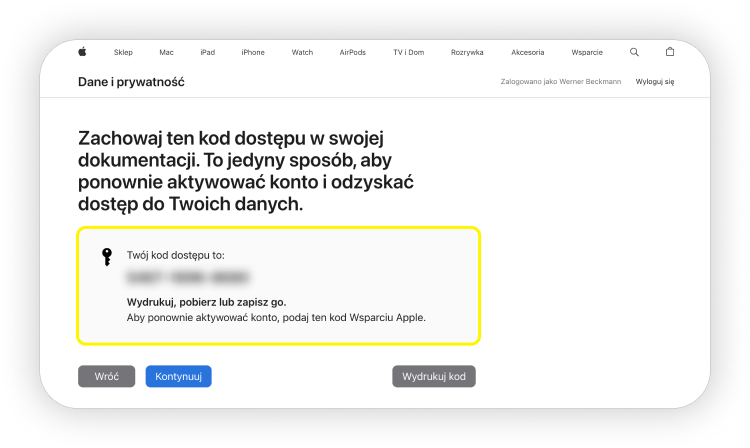
Task: Click the Wróć button
Action: tap(107, 376)
